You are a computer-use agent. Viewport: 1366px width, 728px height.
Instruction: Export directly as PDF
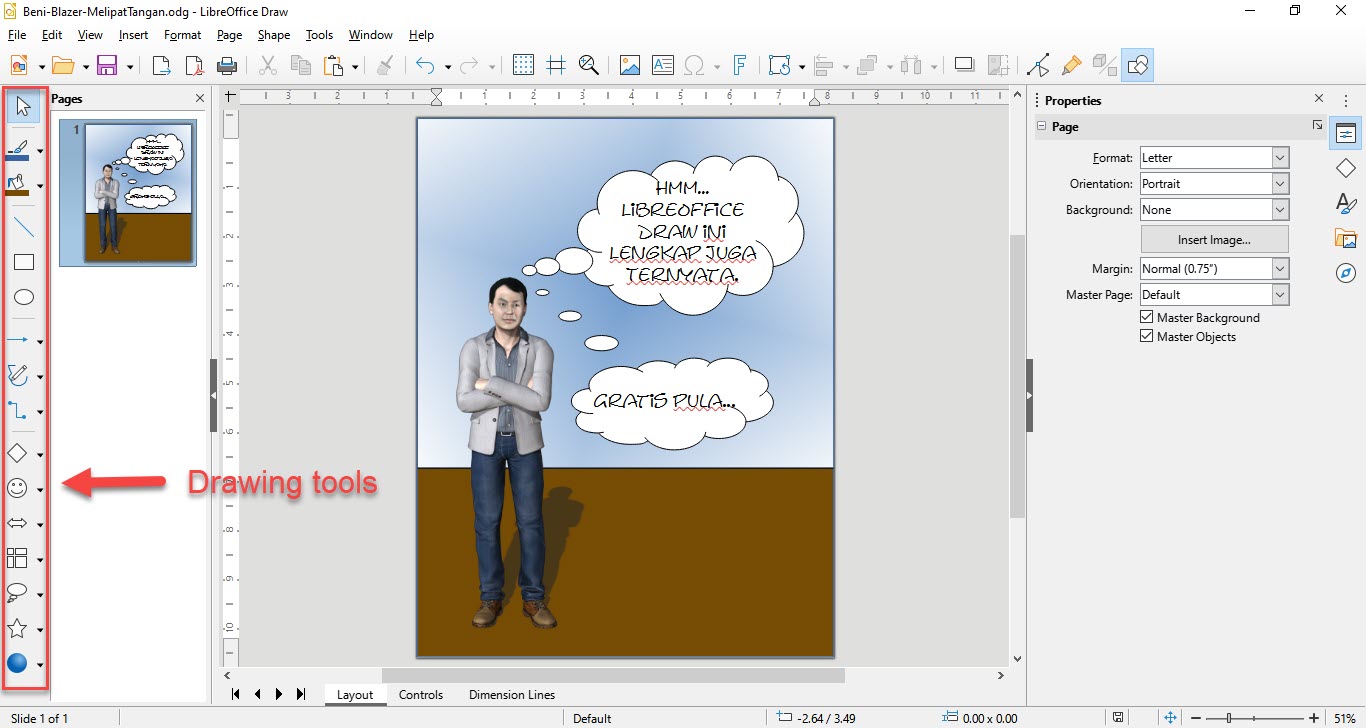click(x=195, y=66)
